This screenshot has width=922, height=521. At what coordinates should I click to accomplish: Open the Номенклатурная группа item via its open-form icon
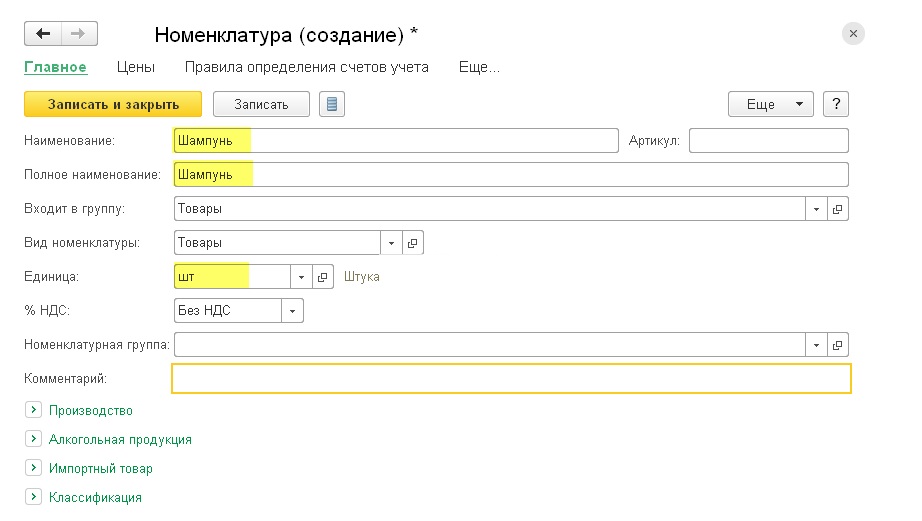click(x=837, y=345)
